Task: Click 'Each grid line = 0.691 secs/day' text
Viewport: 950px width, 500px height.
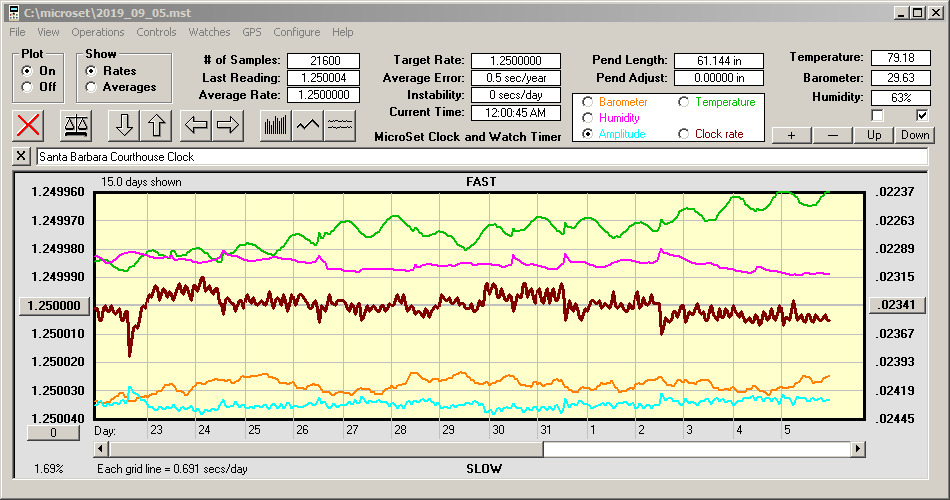Action: (x=172, y=468)
